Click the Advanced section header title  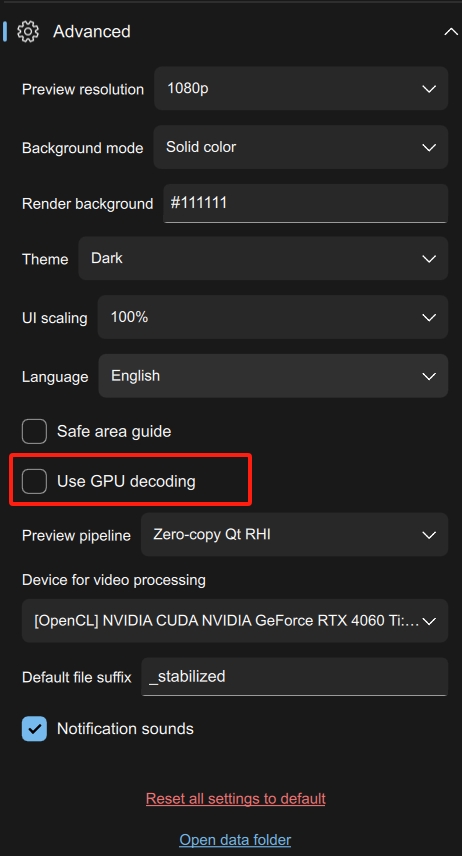[x=92, y=32]
